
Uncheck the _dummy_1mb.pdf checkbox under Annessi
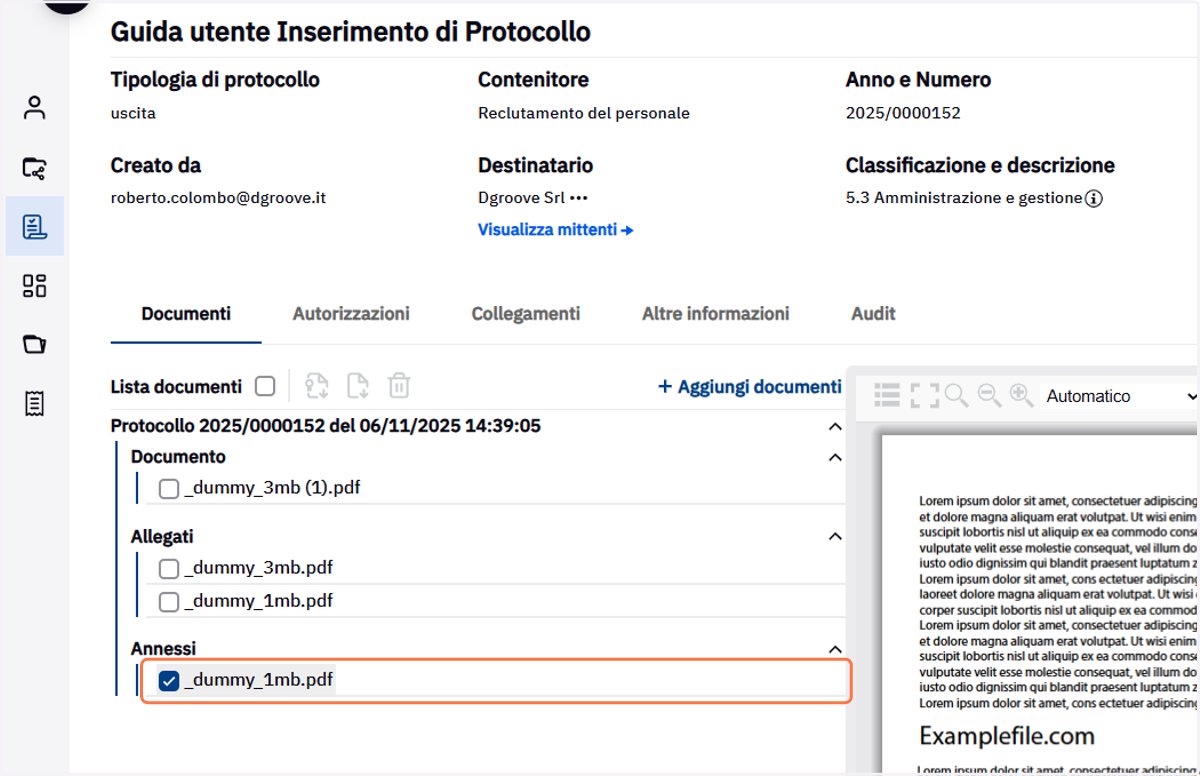tap(169, 682)
